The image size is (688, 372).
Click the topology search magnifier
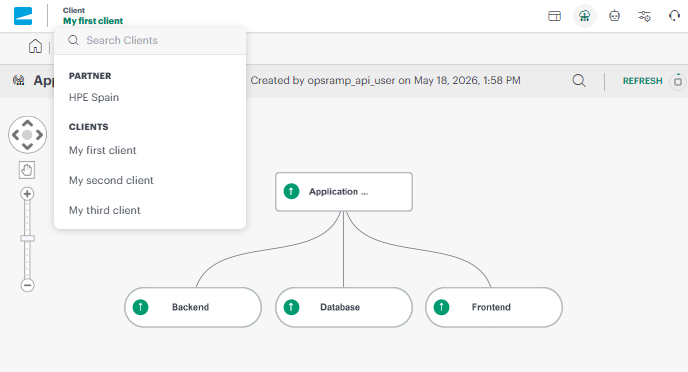[579, 81]
